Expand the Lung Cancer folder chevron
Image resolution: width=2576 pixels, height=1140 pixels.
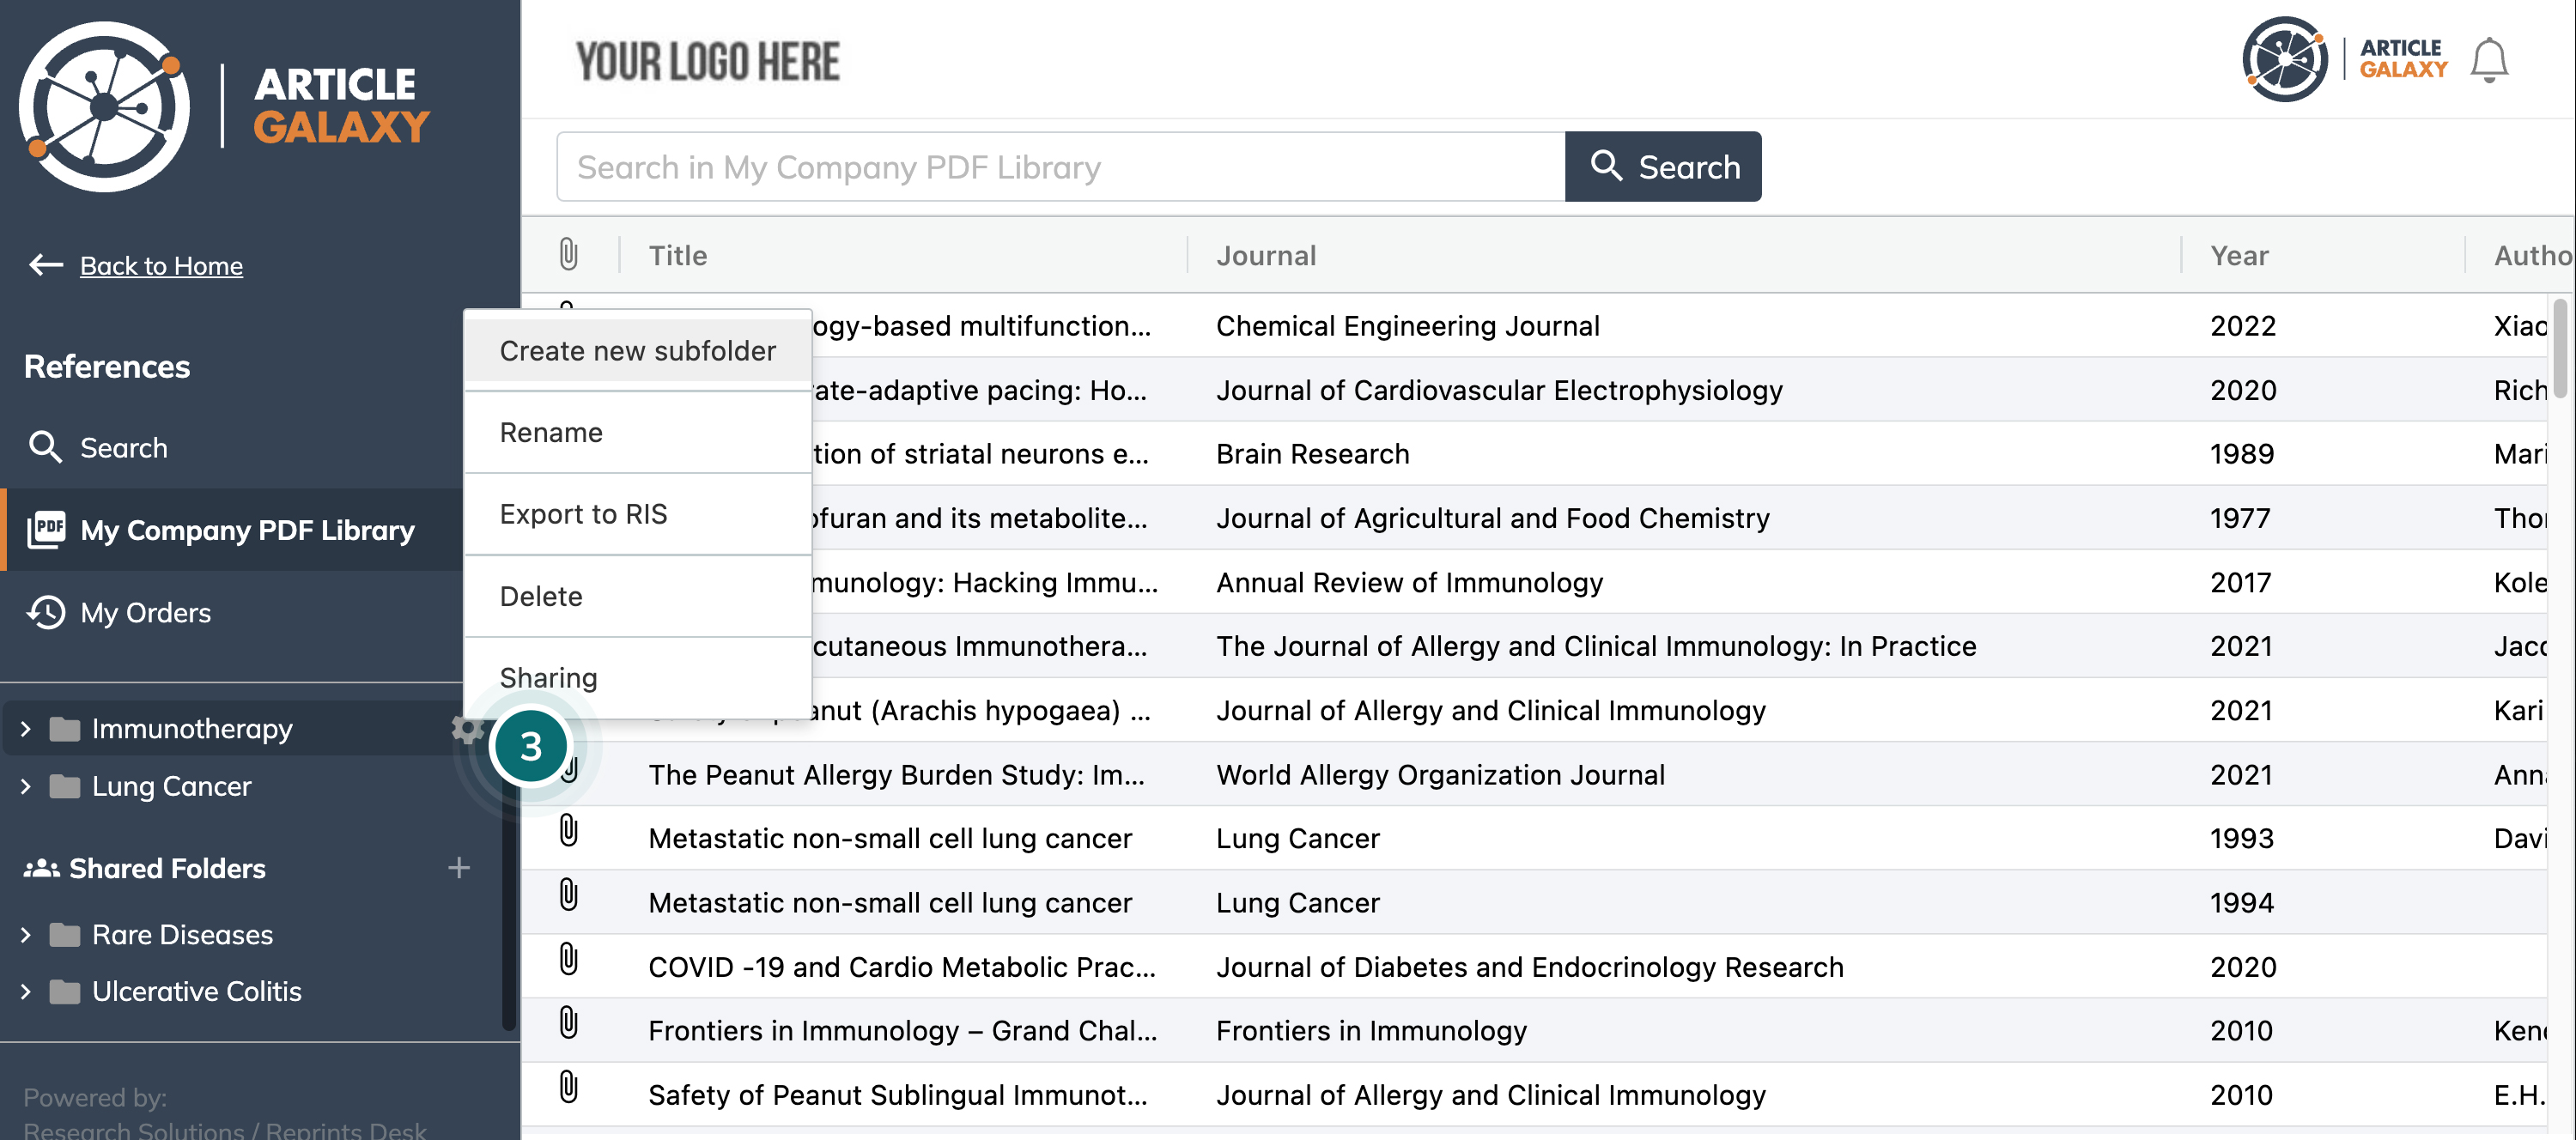(x=26, y=786)
